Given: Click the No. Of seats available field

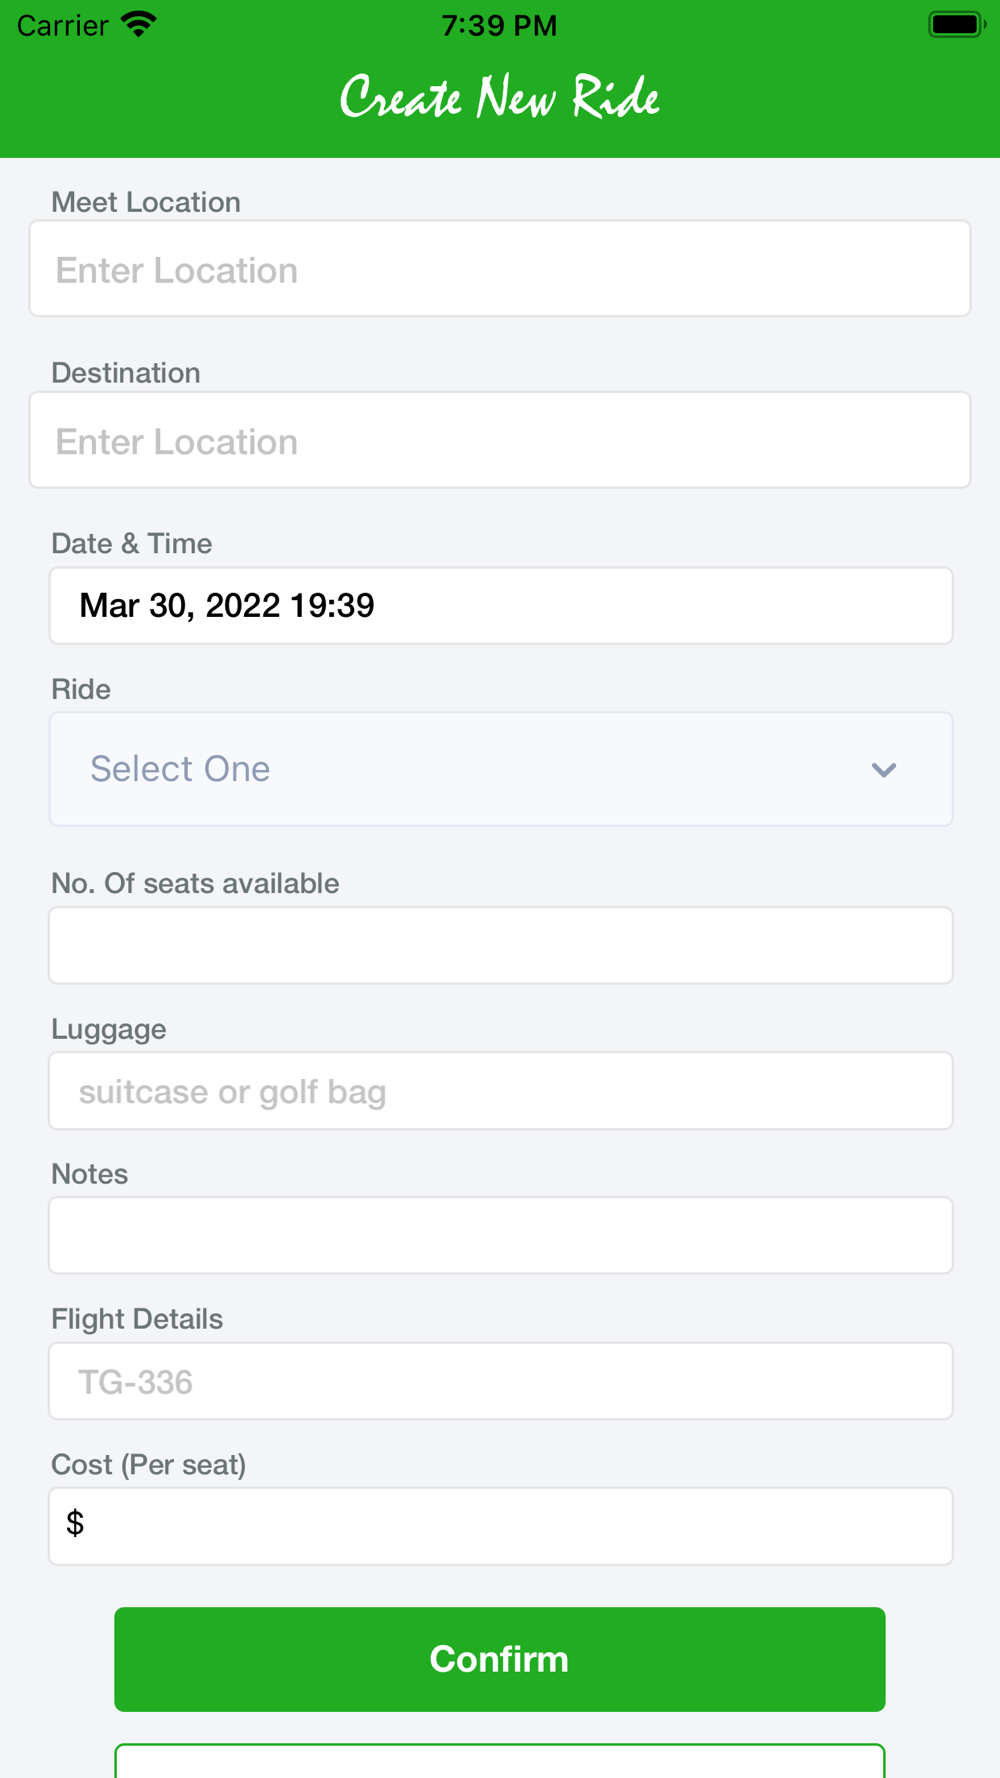Looking at the screenshot, I should (501, 945).
